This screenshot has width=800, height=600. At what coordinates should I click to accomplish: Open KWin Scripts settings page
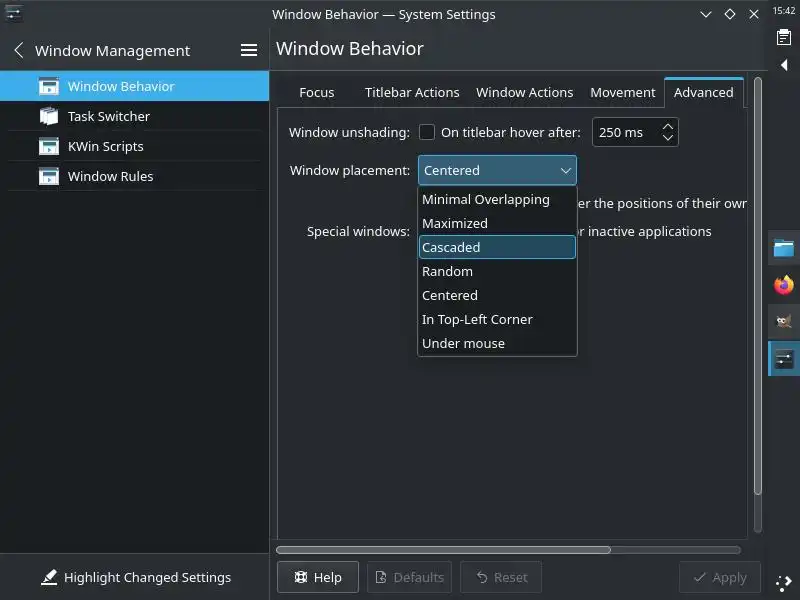point(135,146)
